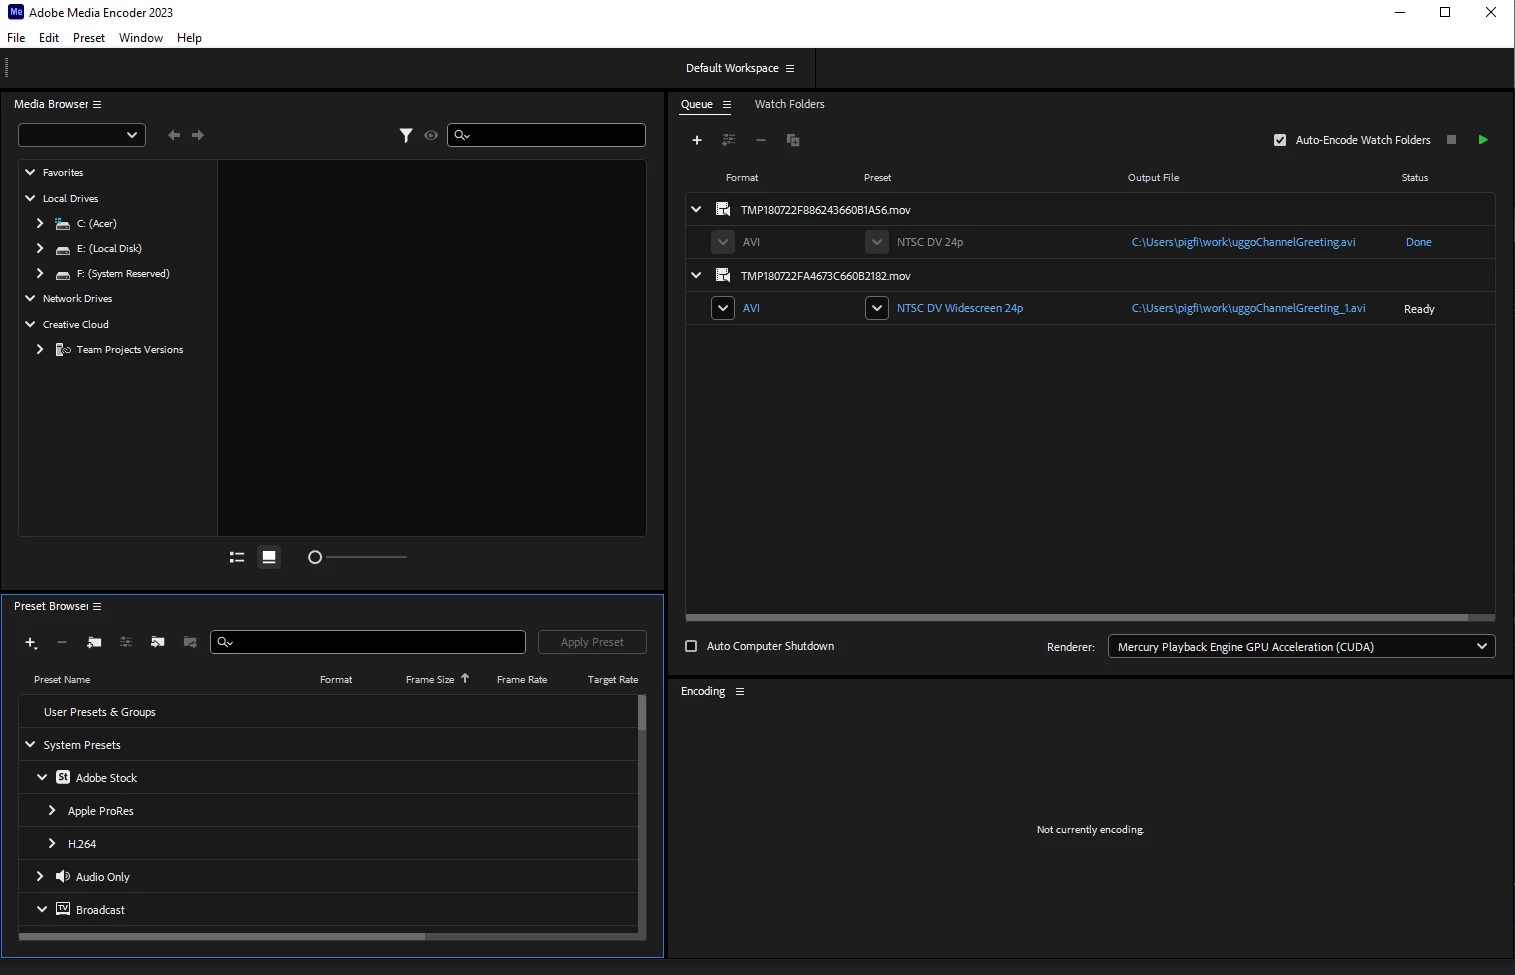Screen dimensions: 1515x975
Task: Click the Add Output icon in Queue toolbar
Action: pos(729,140)
